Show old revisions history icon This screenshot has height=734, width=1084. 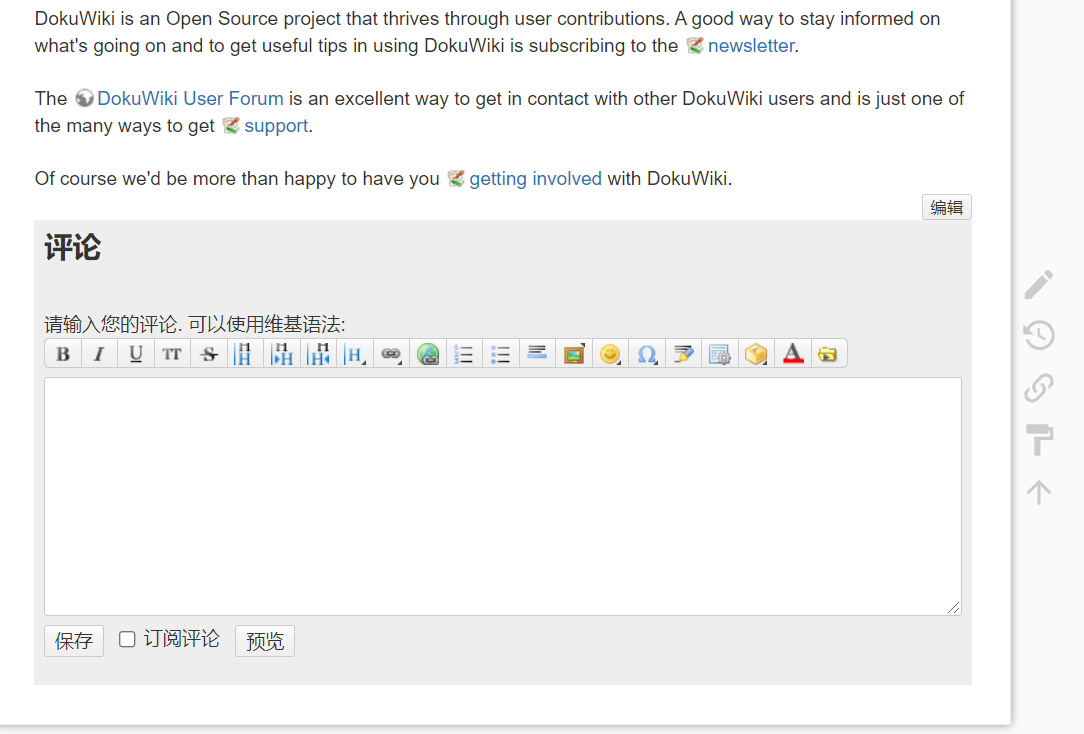[x=1038, y=335]
